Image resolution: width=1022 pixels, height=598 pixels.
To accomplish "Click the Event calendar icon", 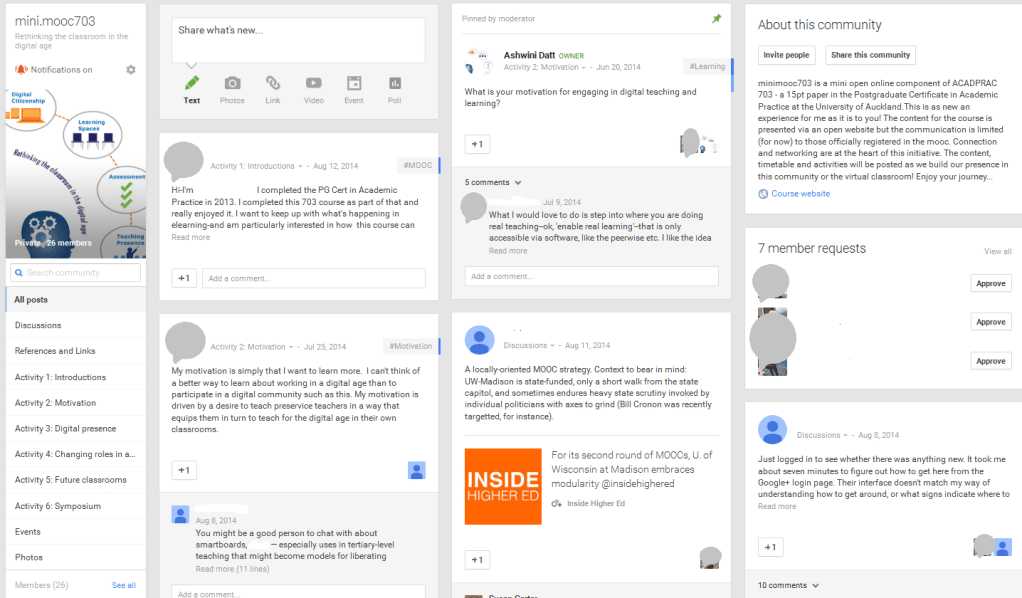I will [354, 84].
